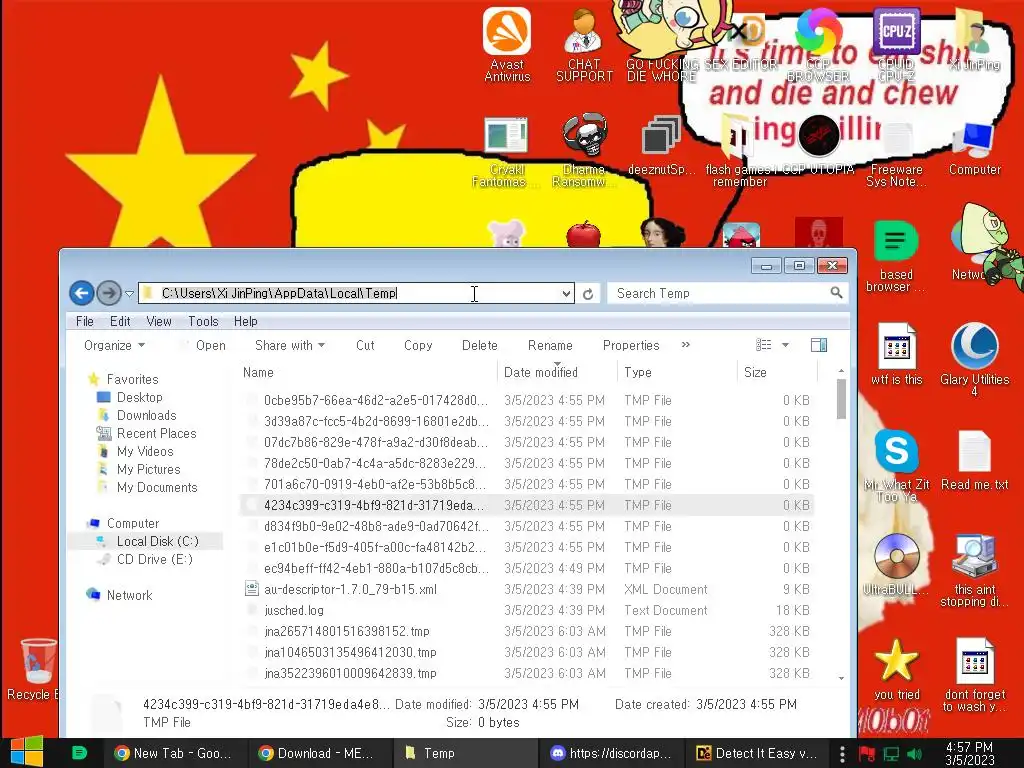Open UltraBULL disc desktop icon
This screenshot has width=1024, height=768.
point(896,564)
